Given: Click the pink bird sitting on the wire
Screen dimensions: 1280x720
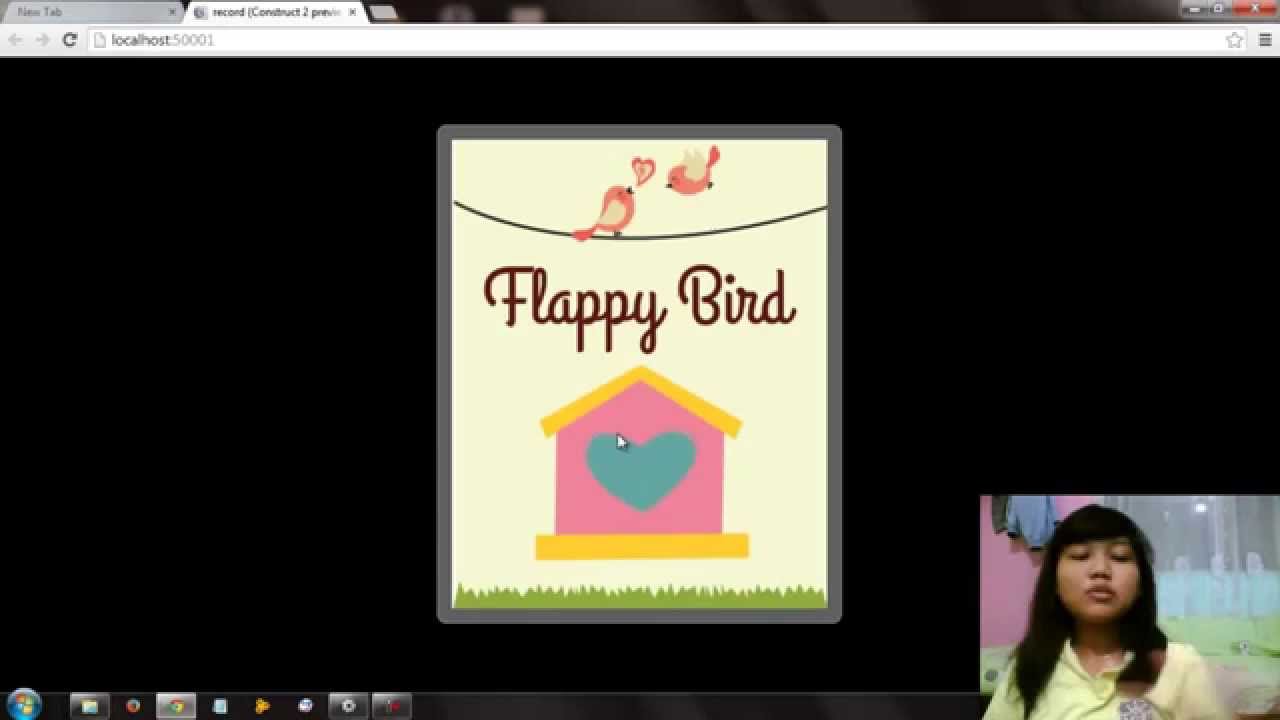Looking at the screenshot, I should tap(606, 213).
